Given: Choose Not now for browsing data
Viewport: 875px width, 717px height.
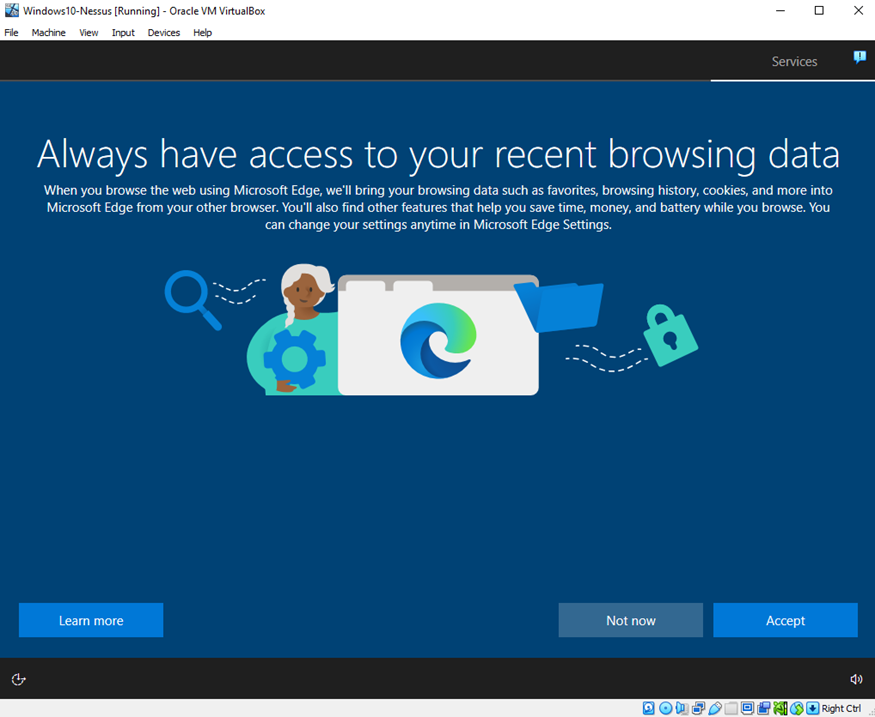Looking at the screenshot, I should click(630, 620).
